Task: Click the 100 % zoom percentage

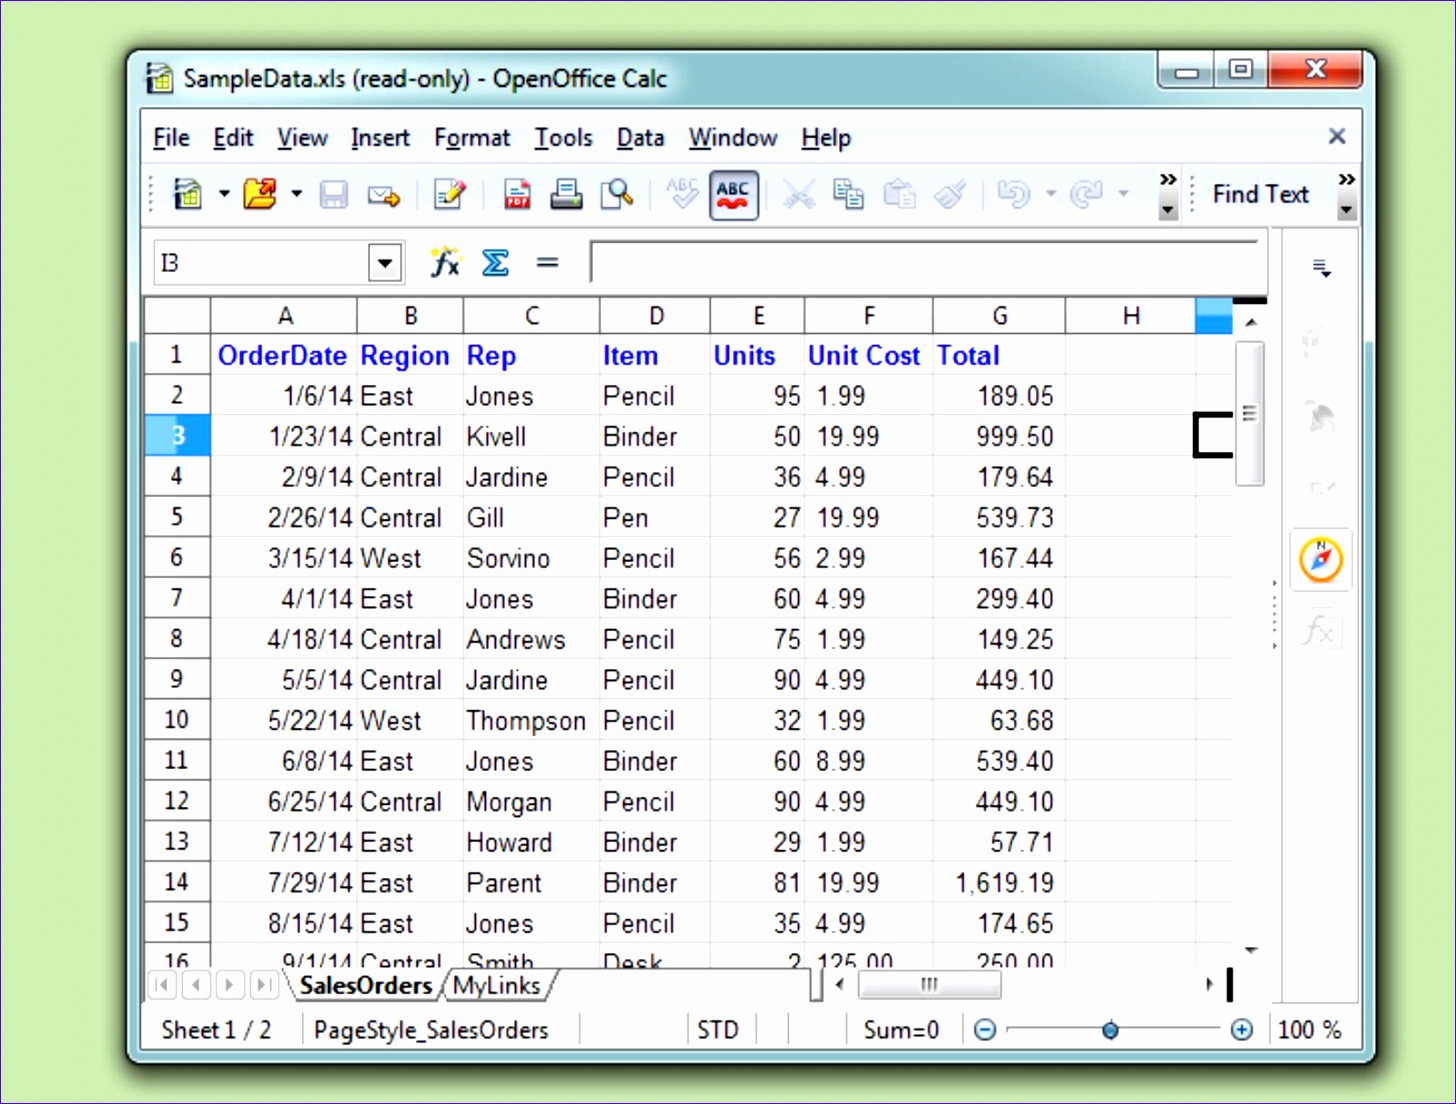Action: tap(1309, 1030)
